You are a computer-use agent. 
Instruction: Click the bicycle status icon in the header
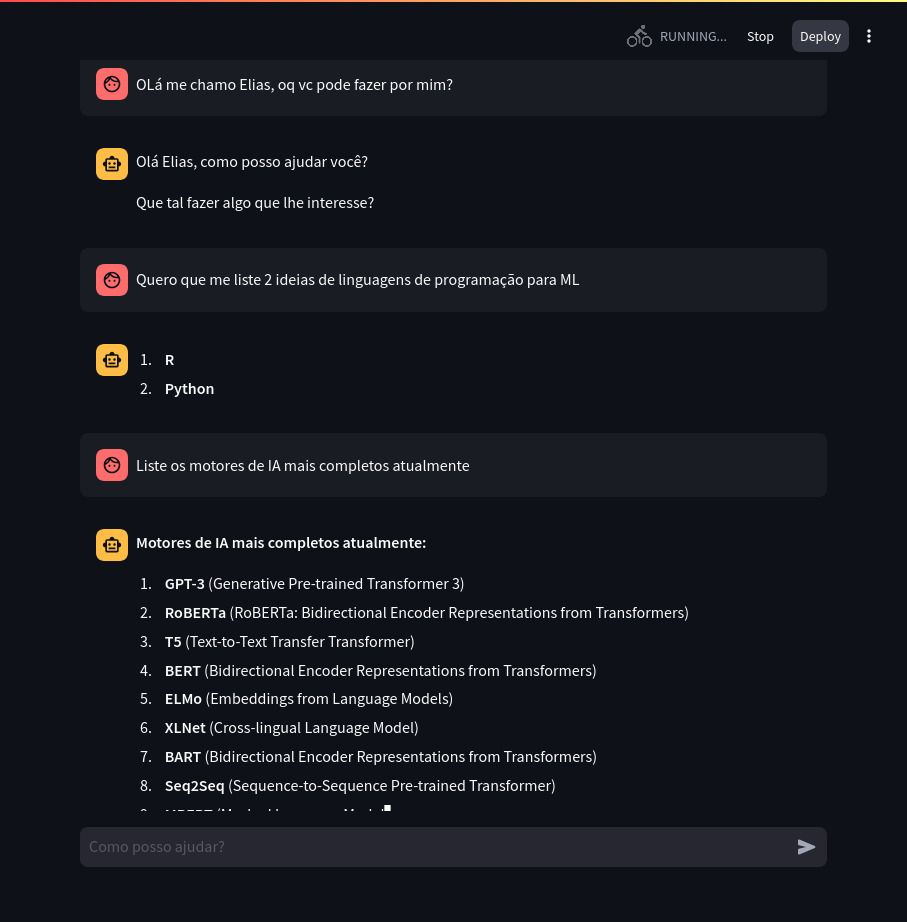pos(639,36)
